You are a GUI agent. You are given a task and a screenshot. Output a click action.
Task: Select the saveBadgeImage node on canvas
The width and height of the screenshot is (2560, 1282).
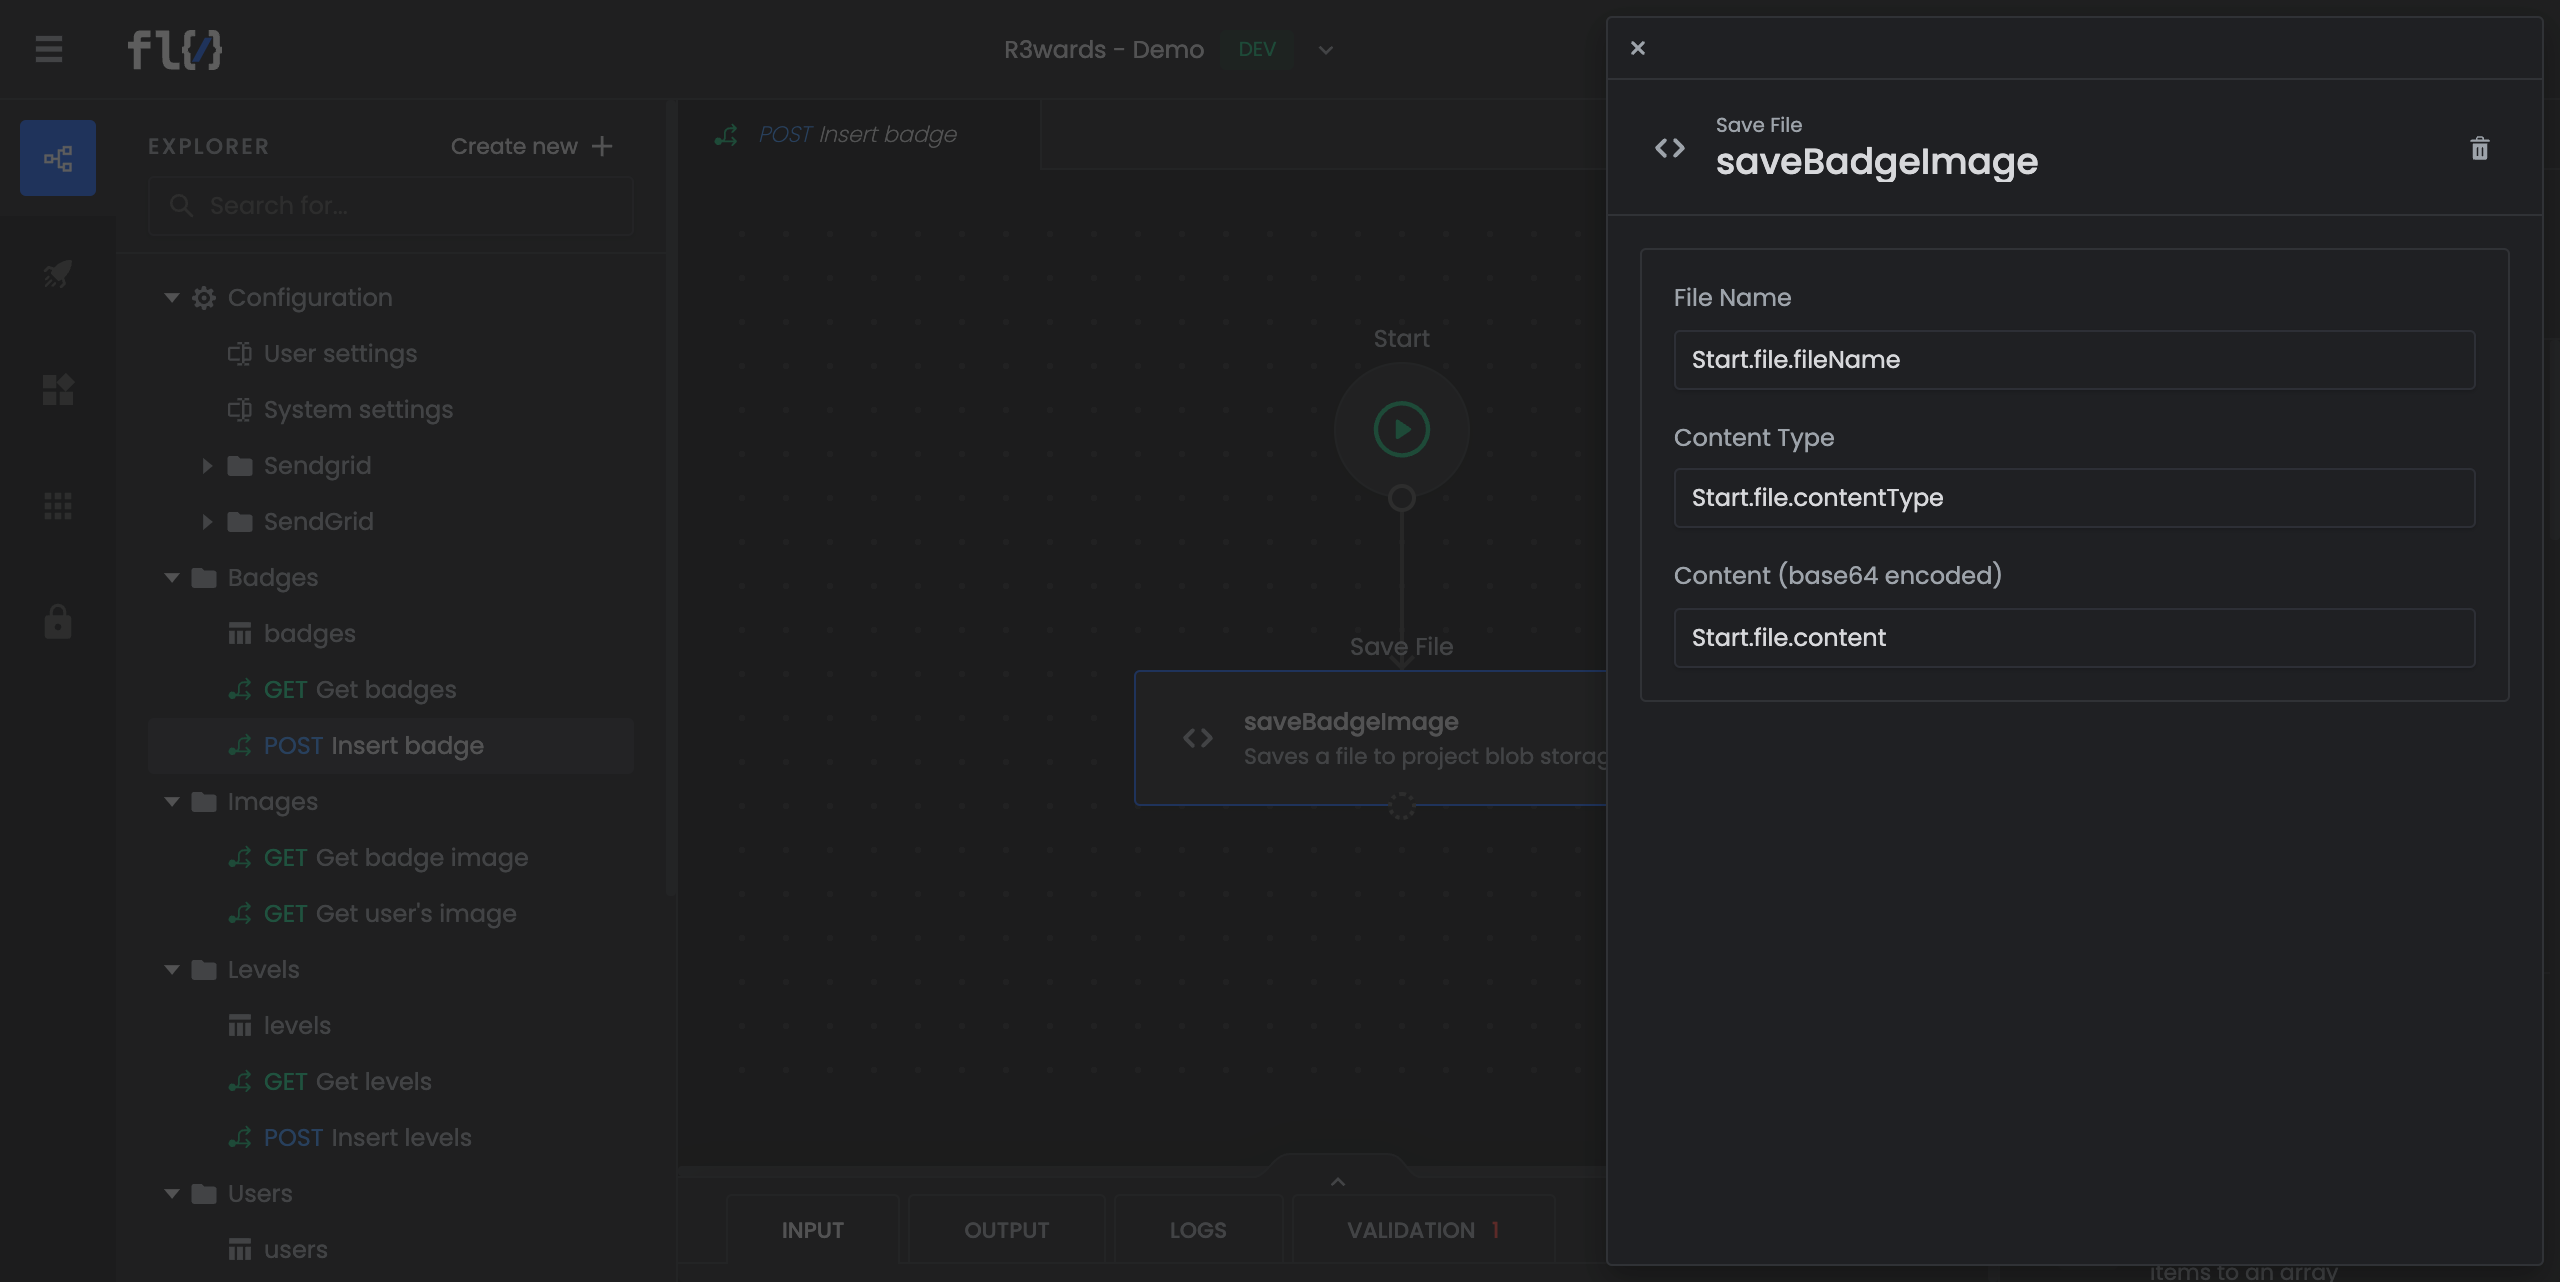tap(1370, 738)
